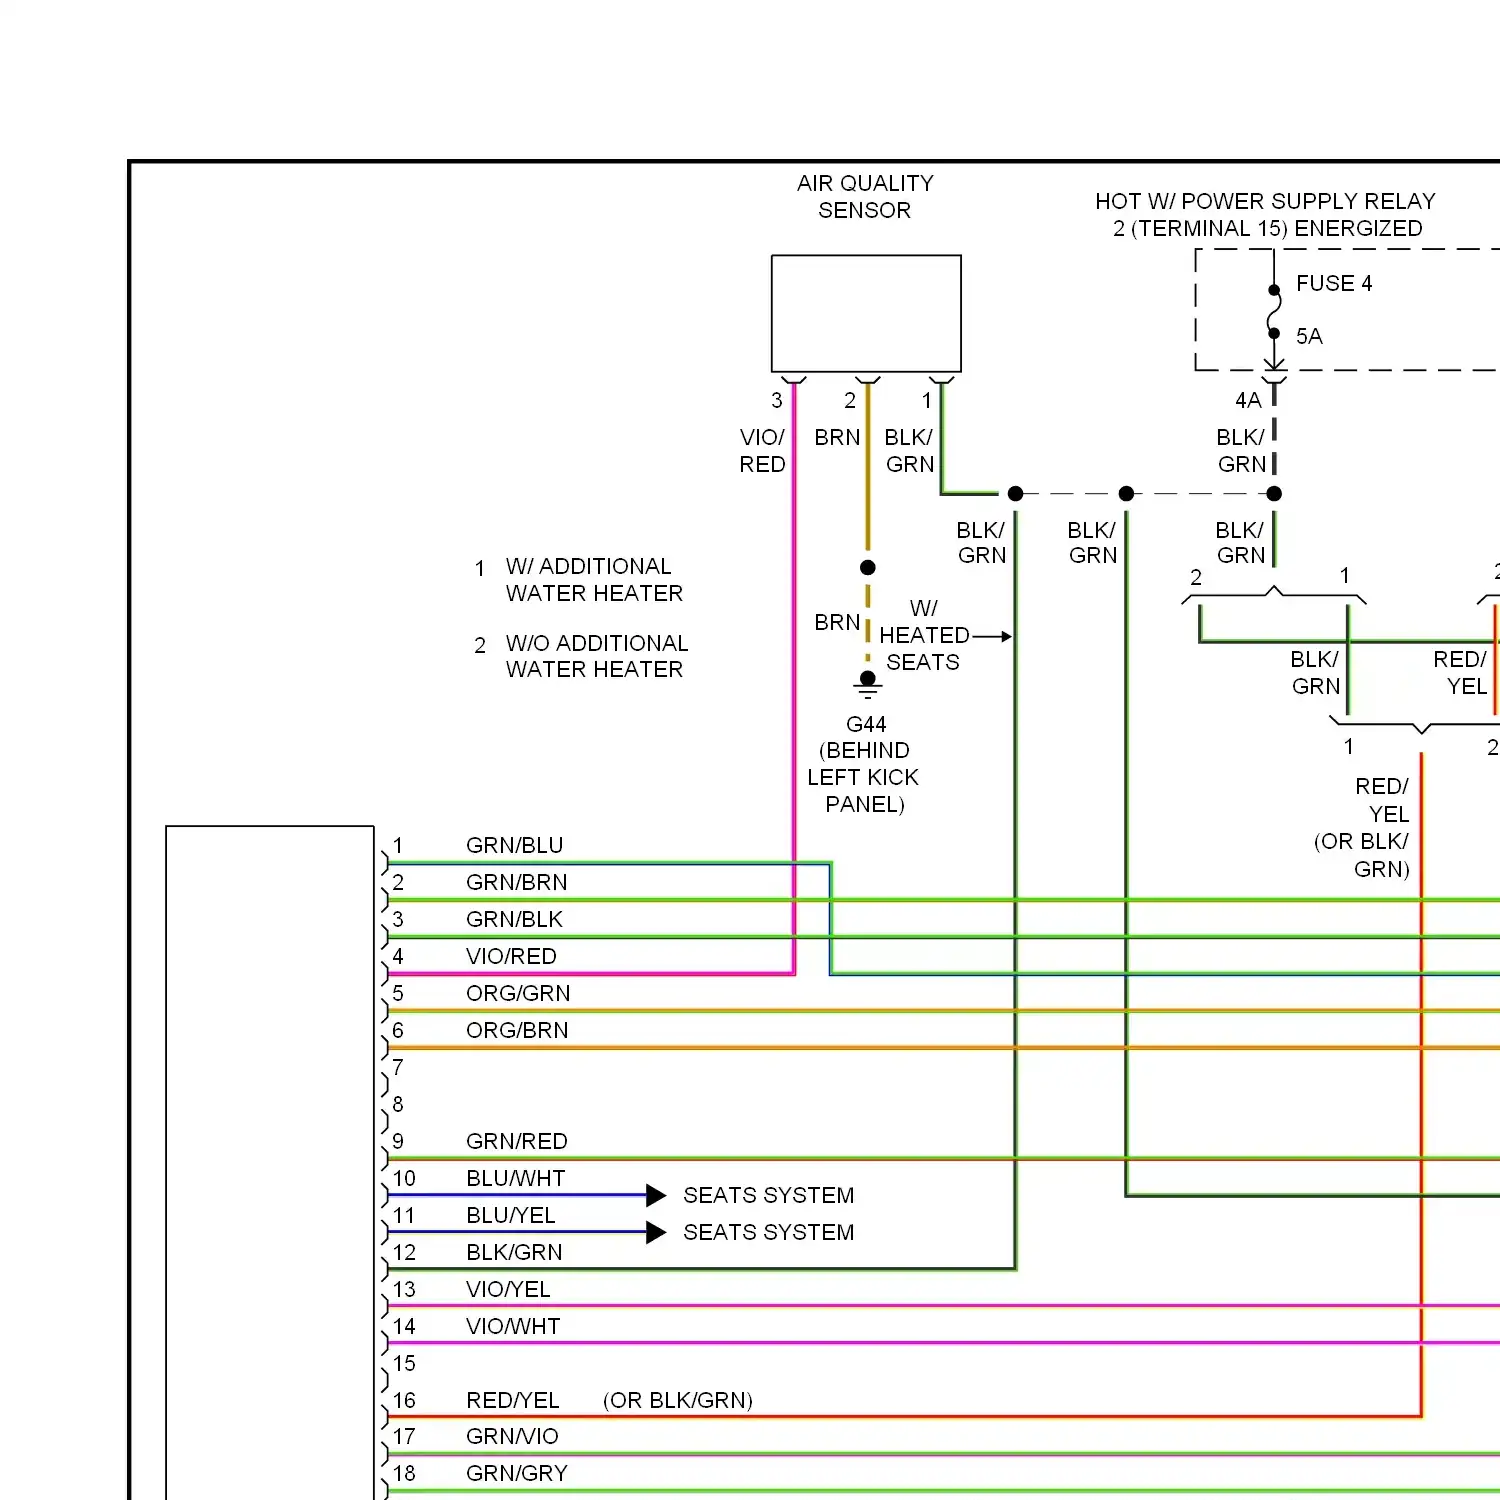Screen dimensions: 1500x1500
Task: Click the AIR QUALITY SENSOR label
Action: coord(865,197)
